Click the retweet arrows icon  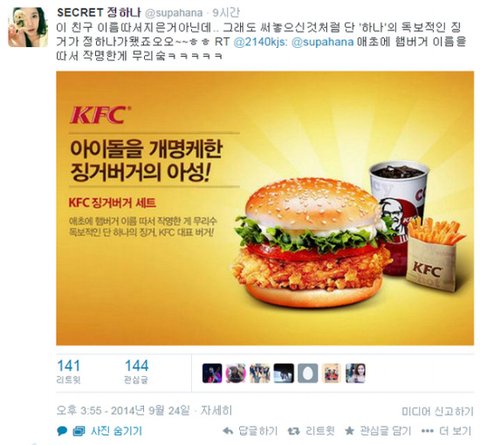pyautogui.click(x=294, y=431)
